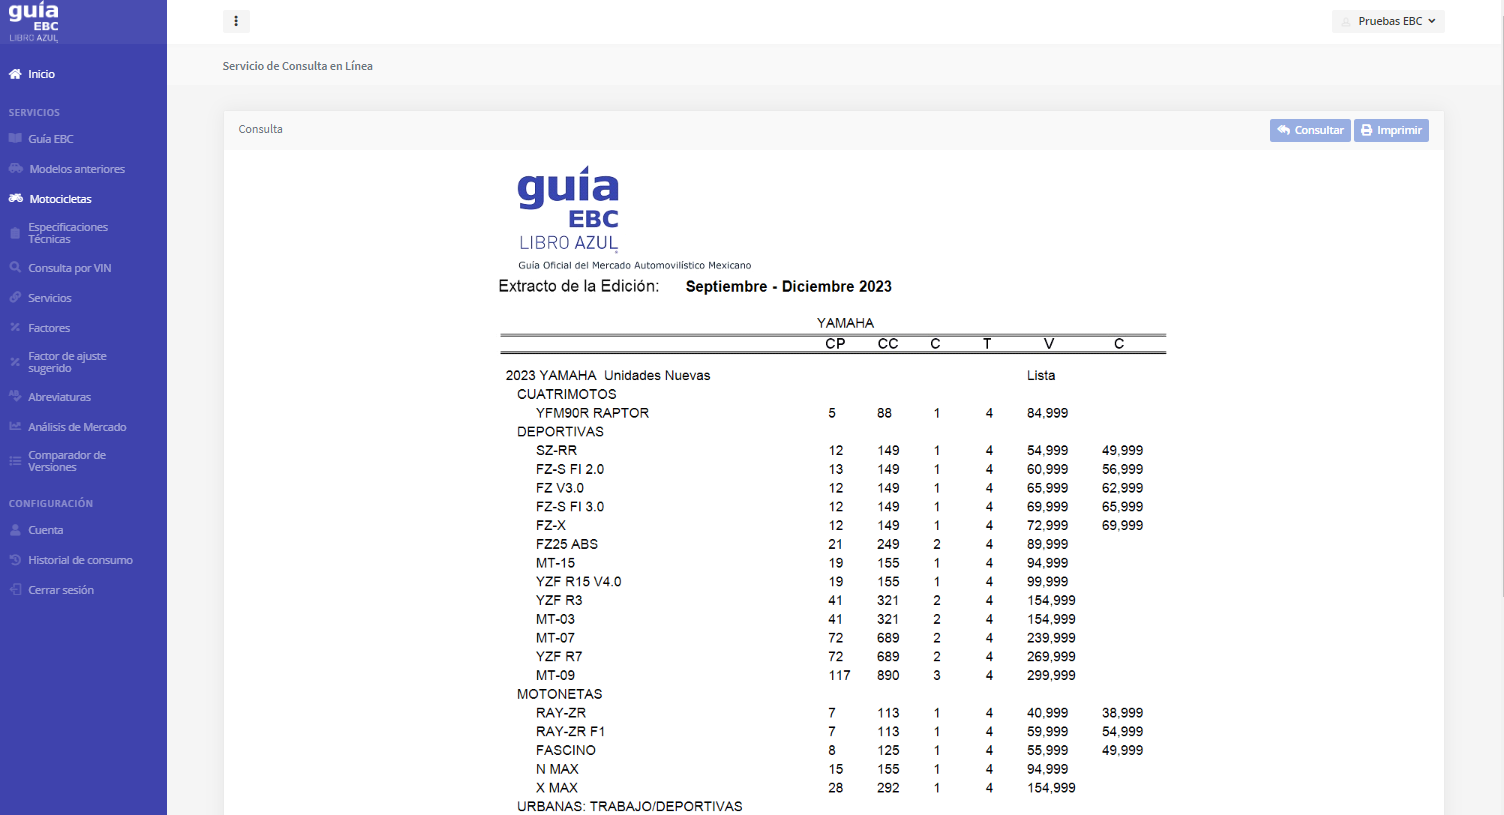This screenshot has width=1504, height=815.
Task: Click the exit icon beside Cerrar sesión
Action: 15,590
